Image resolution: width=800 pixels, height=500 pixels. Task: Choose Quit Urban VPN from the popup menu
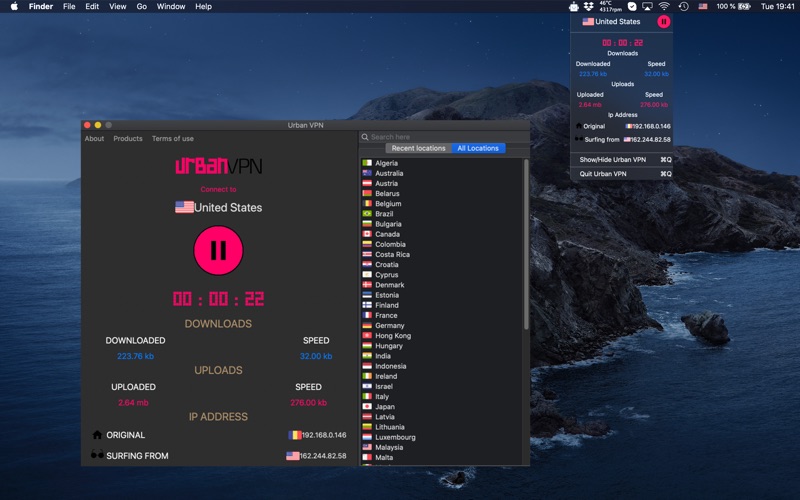coord(621,174)
